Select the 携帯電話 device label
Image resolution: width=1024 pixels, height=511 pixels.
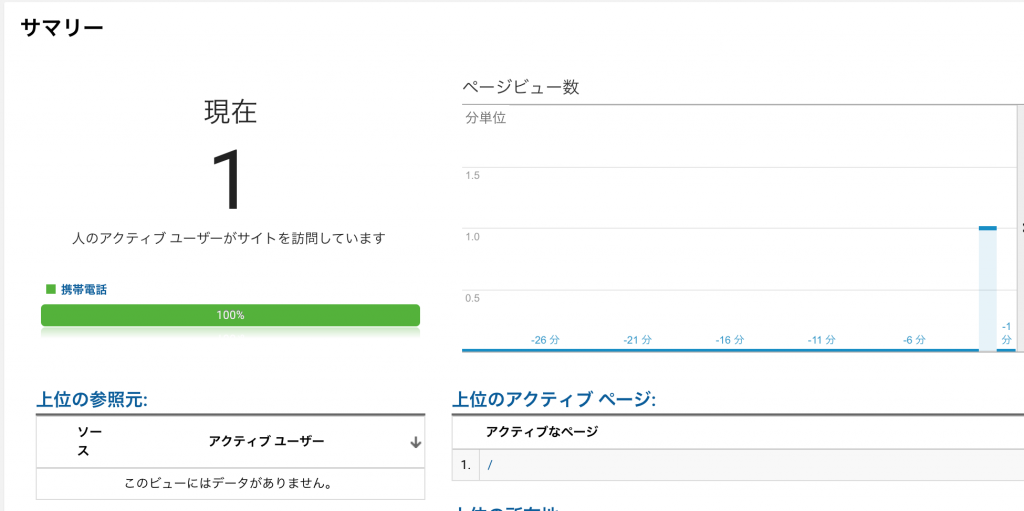point(84,289)
